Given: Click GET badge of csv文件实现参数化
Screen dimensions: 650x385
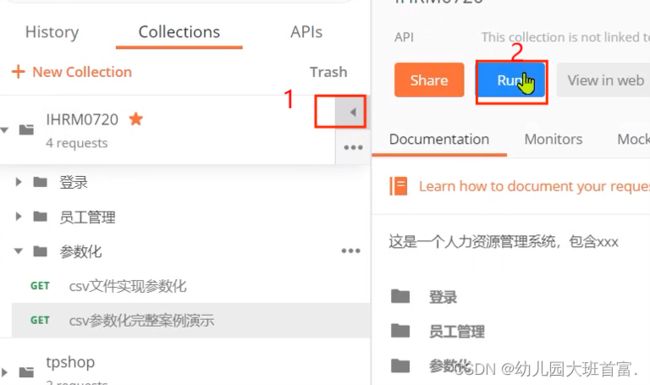Looking at the screenshot, I should pyautogui.click(x=40, y=286).
